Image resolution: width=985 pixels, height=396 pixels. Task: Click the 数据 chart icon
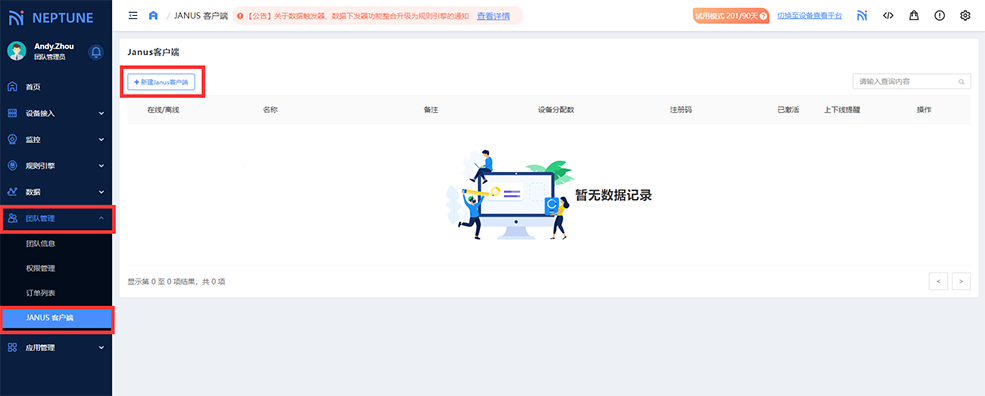point(12,192)
